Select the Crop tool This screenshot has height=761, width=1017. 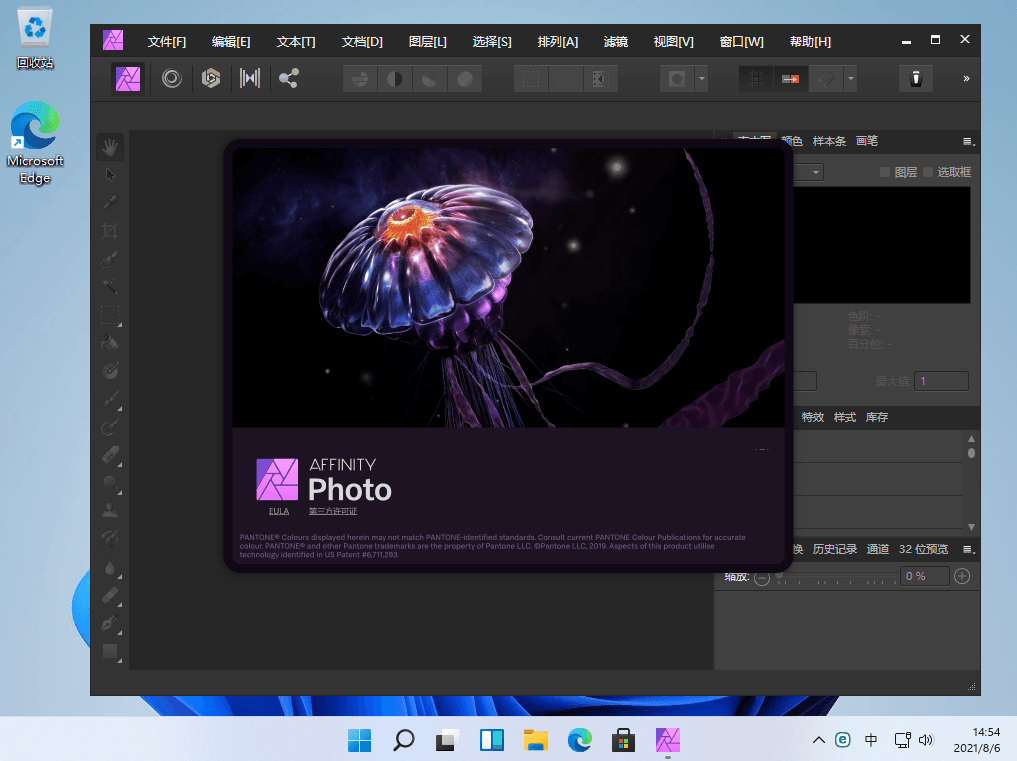110,231
